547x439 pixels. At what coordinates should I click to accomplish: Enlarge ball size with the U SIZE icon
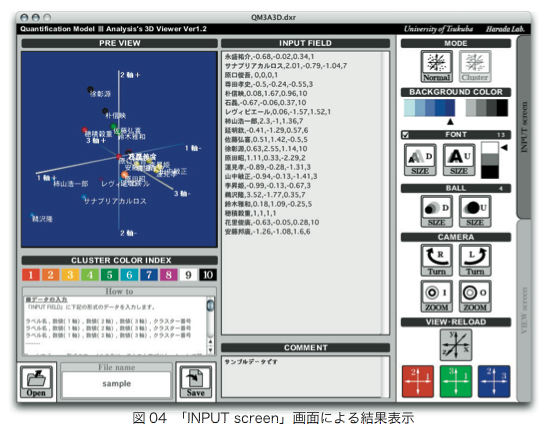tap(475, 211)
